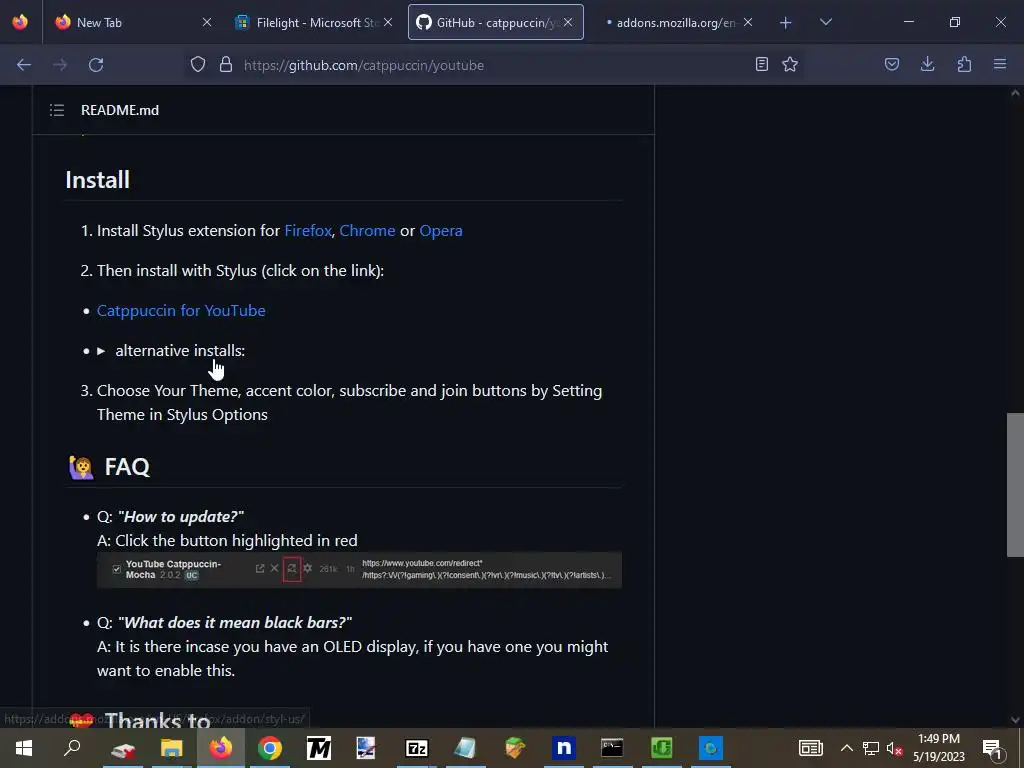
Task: Open the downloads panel
Action: [x=927, y=65]
